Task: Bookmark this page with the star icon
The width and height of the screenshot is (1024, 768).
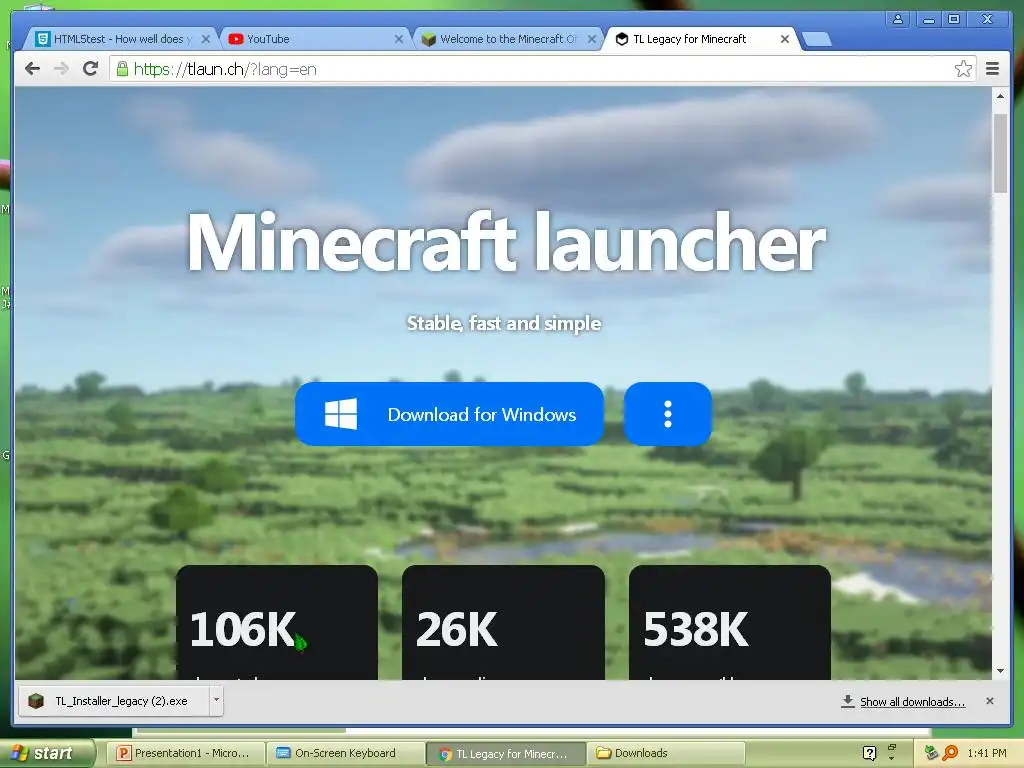Action: tap(963, 69)
